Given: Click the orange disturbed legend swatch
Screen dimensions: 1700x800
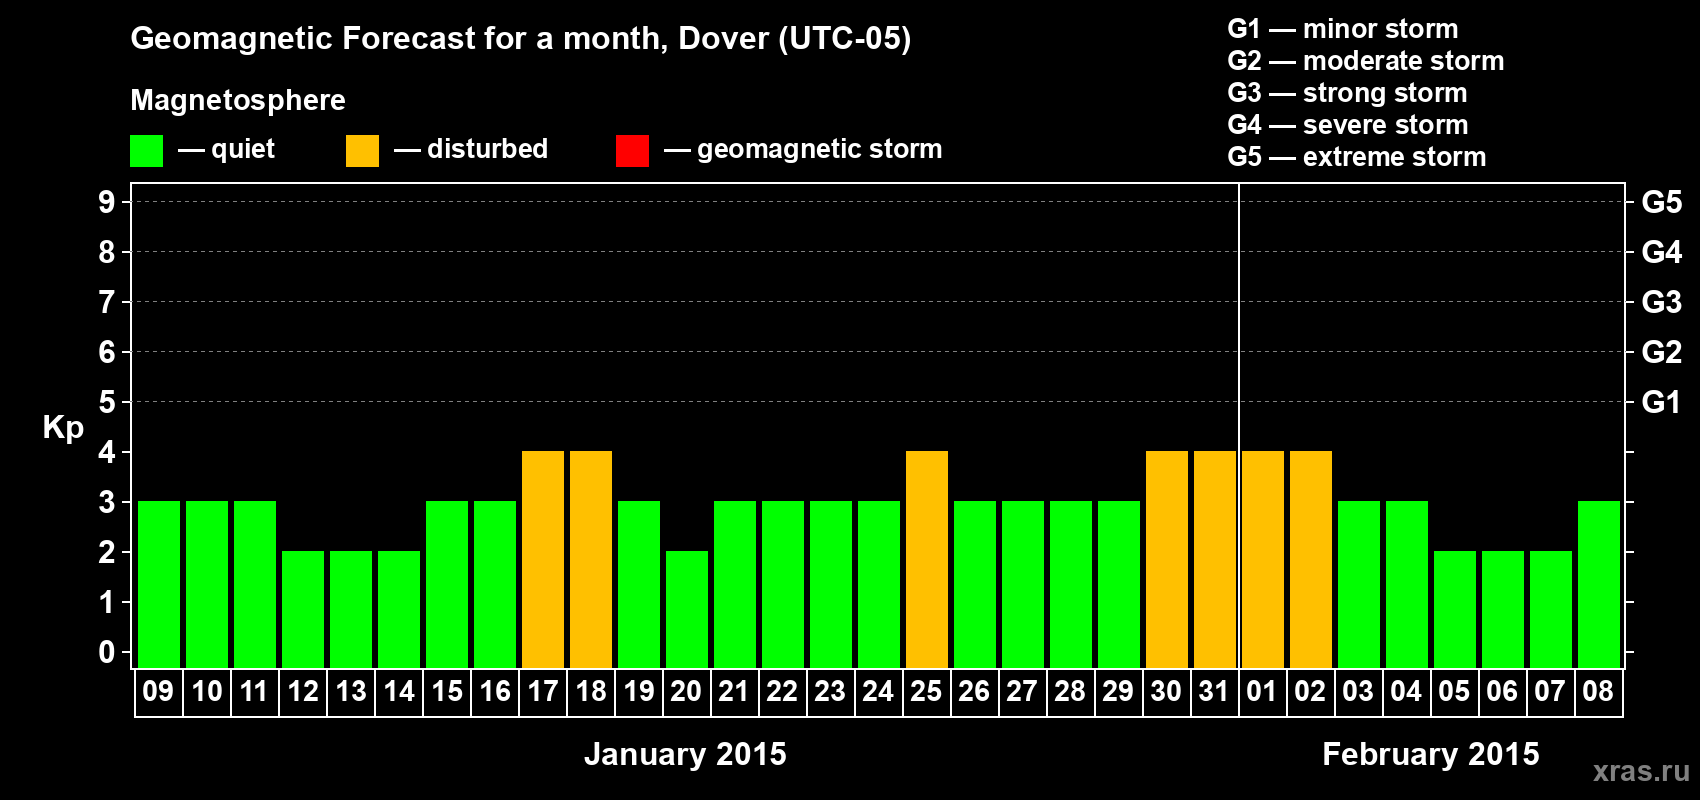Looking at the screenshot, I should [362, 151].
